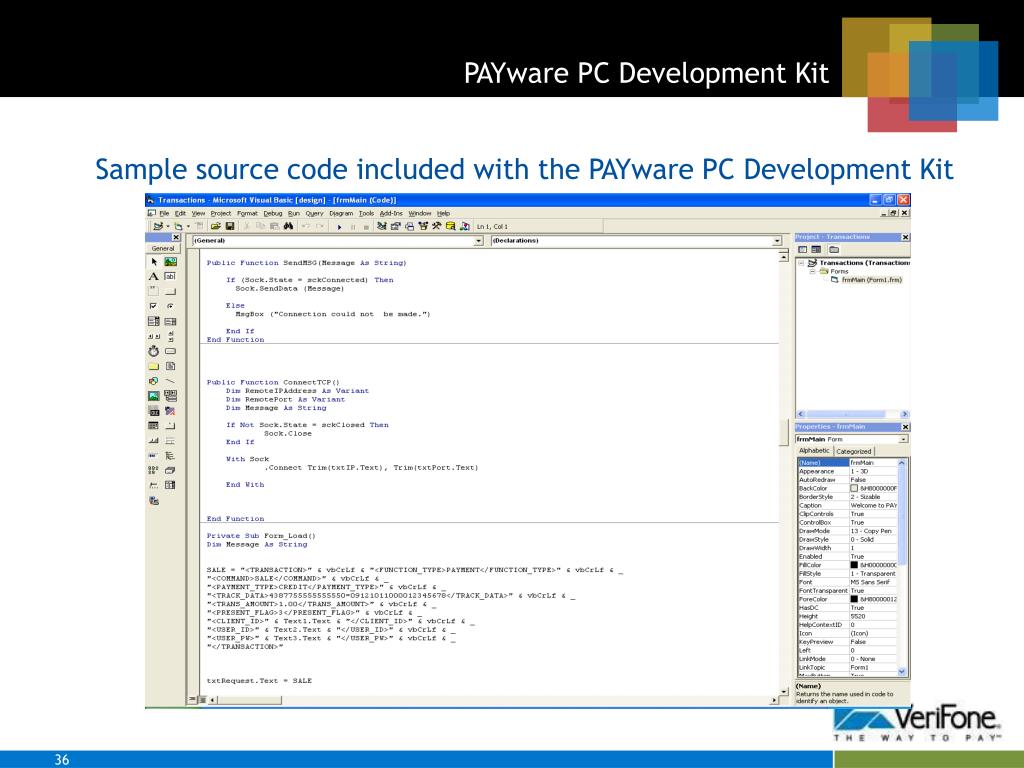Open the Tools menu
The image size is (1024, 768).
click(366, 214)
